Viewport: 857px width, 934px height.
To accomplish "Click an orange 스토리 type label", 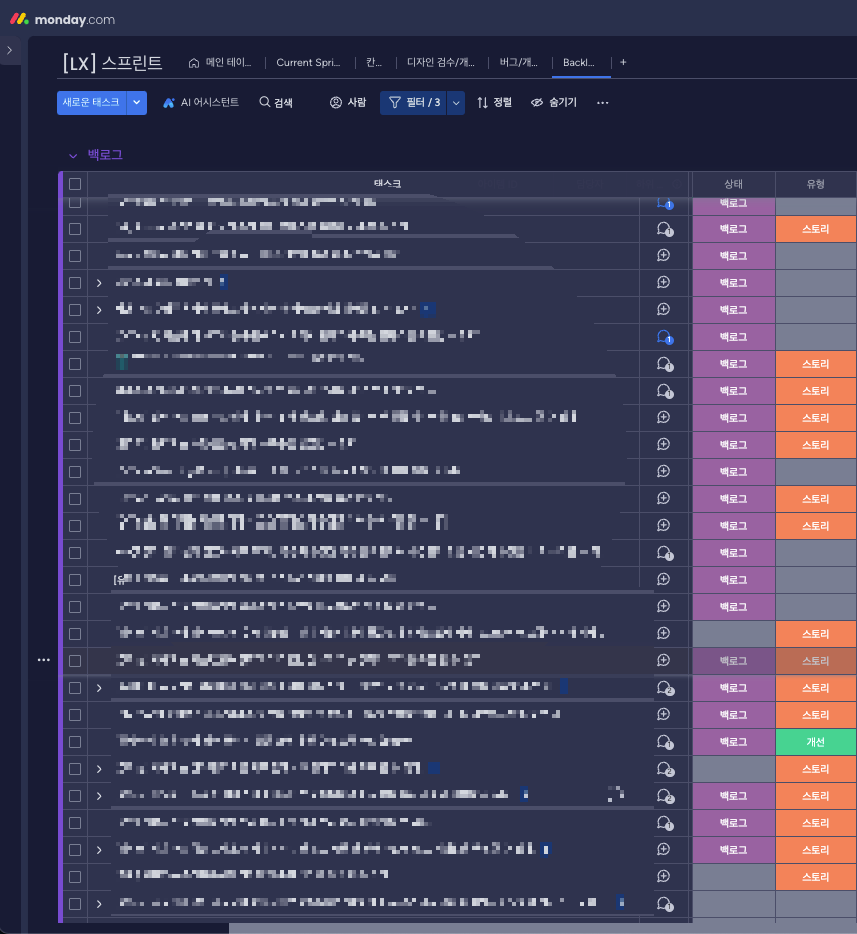I will 815,228.
